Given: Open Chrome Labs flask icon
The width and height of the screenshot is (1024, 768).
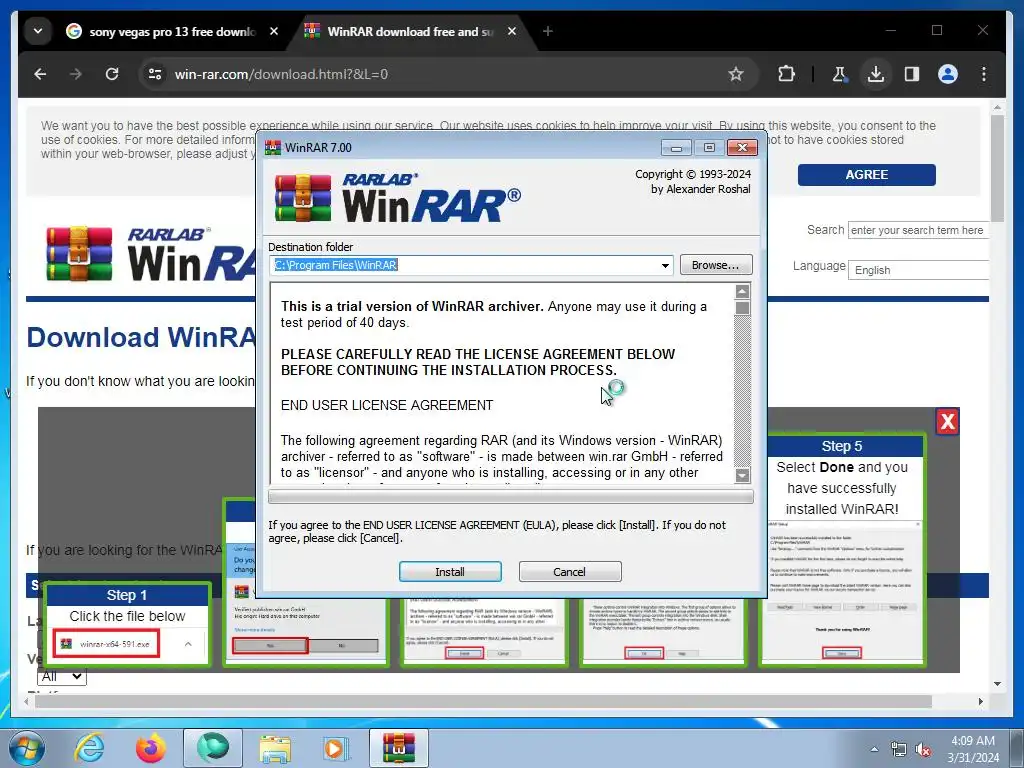Looking at the screenshot, I should tap(840, 74).
